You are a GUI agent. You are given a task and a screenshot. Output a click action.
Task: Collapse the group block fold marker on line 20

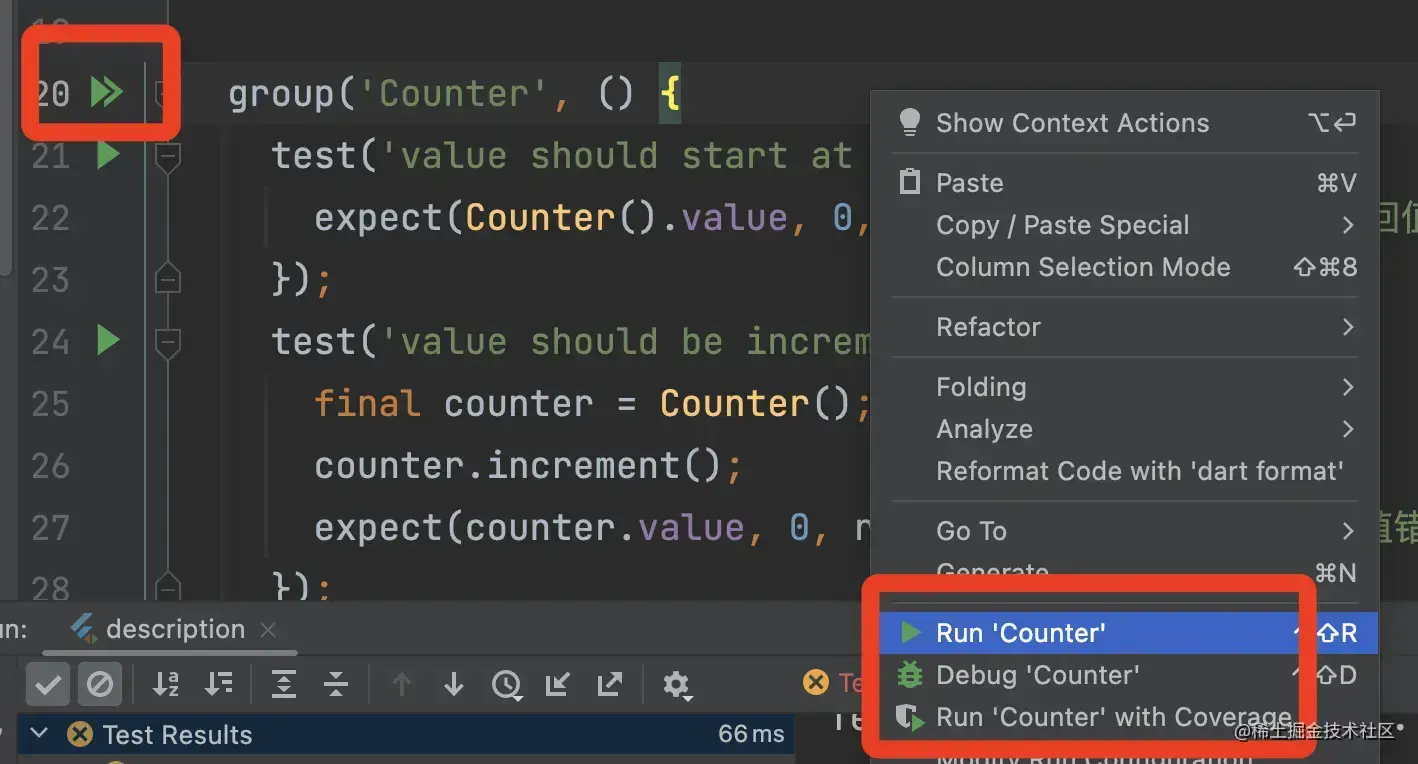click(161, 94)
